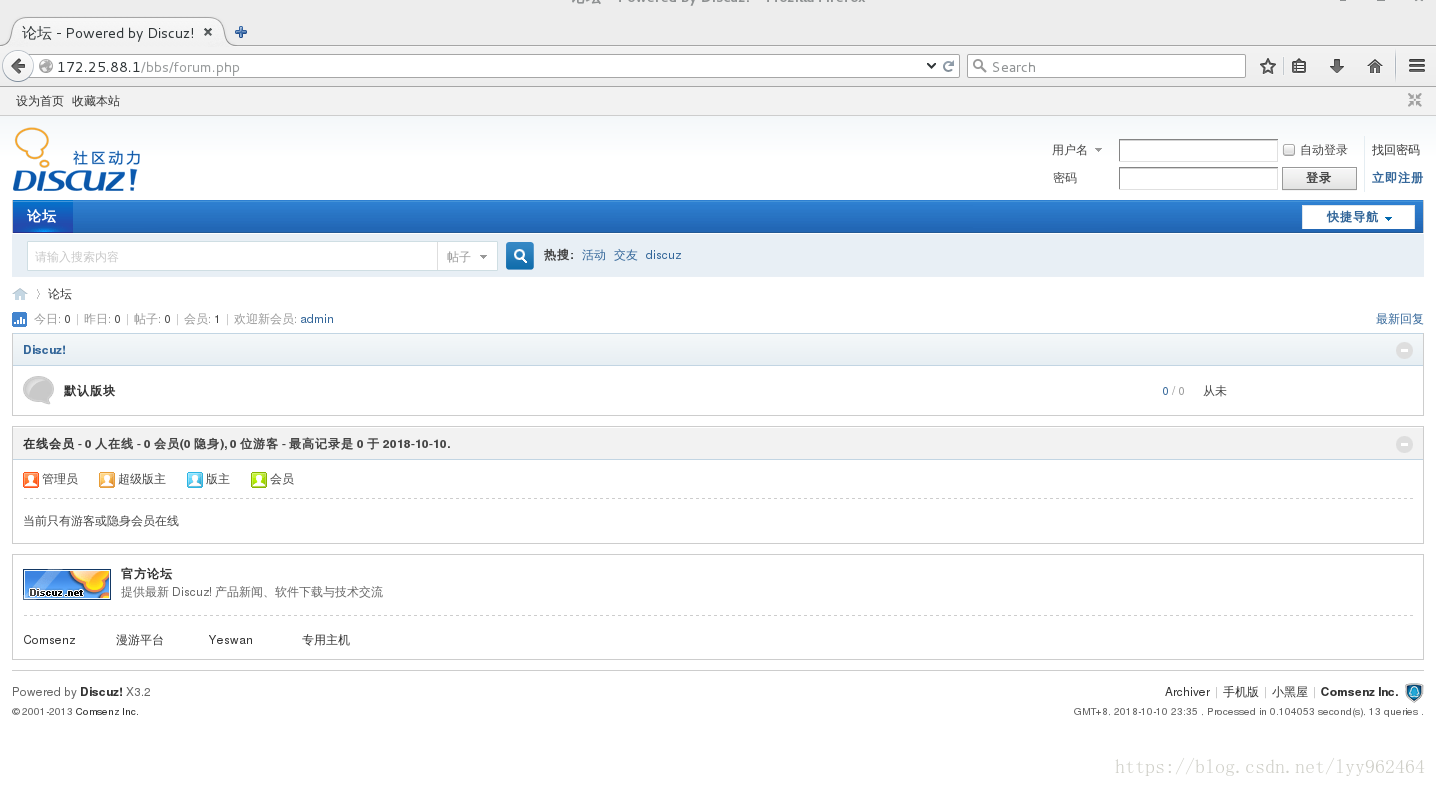The image size is (1436, 787).
Task: Click the 管理员 user group icon
Action: pyautogui.click(x=31, y=479)
